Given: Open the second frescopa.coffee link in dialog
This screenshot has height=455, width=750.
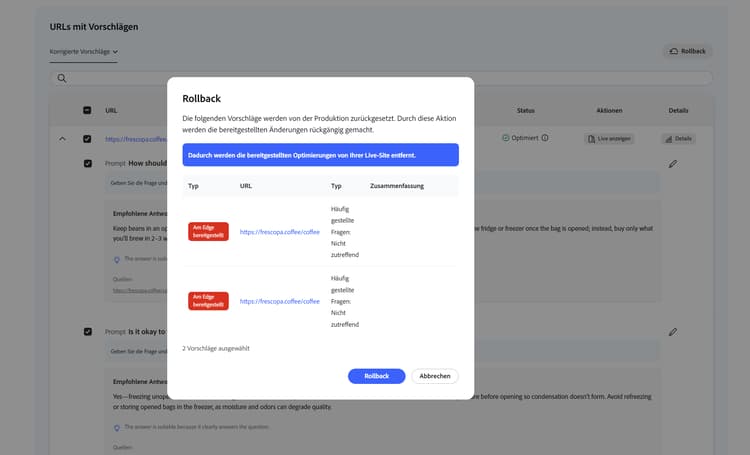Looking at the screenshot, I should (x=279, y=301).
